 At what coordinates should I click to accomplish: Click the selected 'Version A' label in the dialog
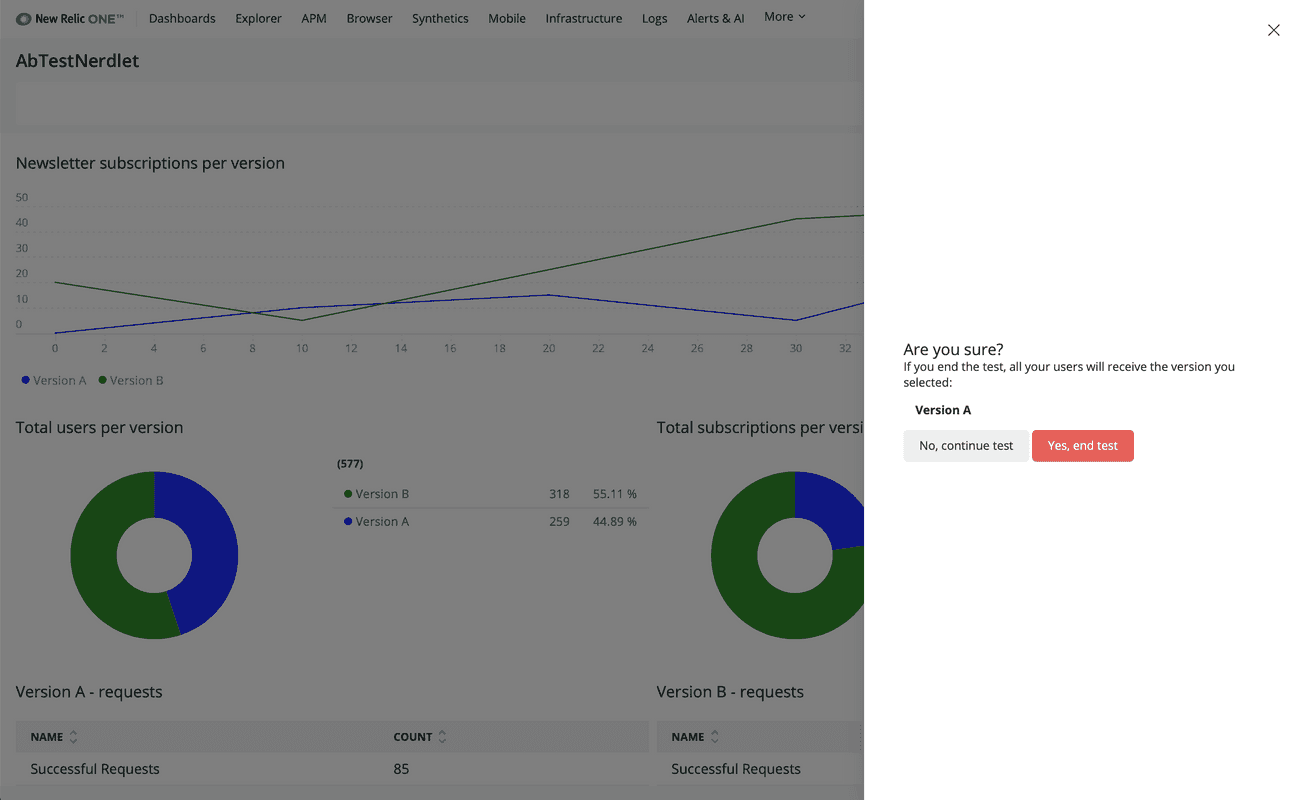pyautogui.click(x=943, y=410)
